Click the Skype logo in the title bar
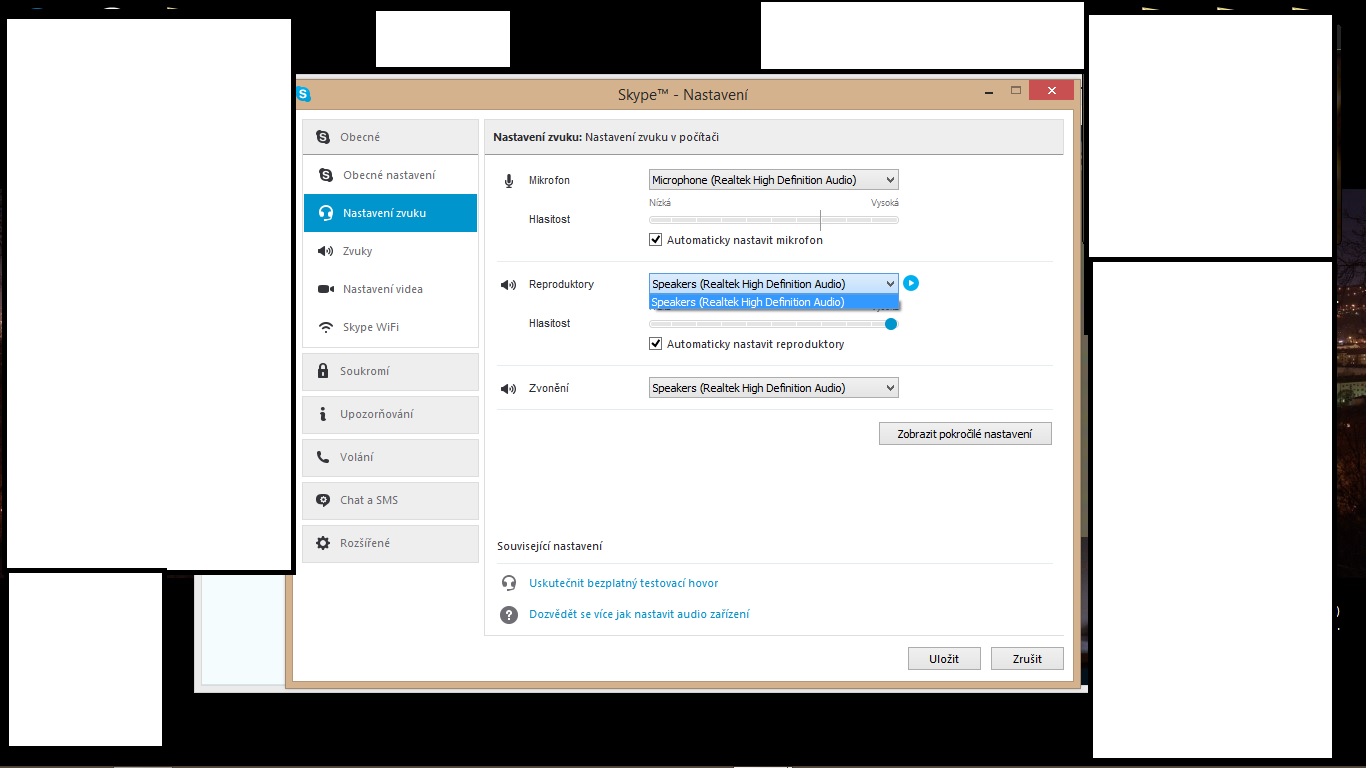Image resolution: width=1369 pixels, height=769 pixels. click(304, 95)
